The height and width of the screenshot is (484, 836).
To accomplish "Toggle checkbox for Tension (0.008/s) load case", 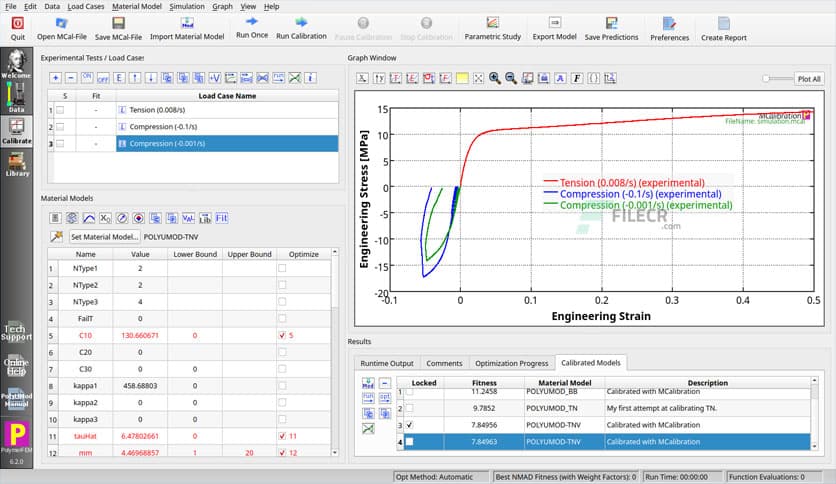I will pos(60,110).
